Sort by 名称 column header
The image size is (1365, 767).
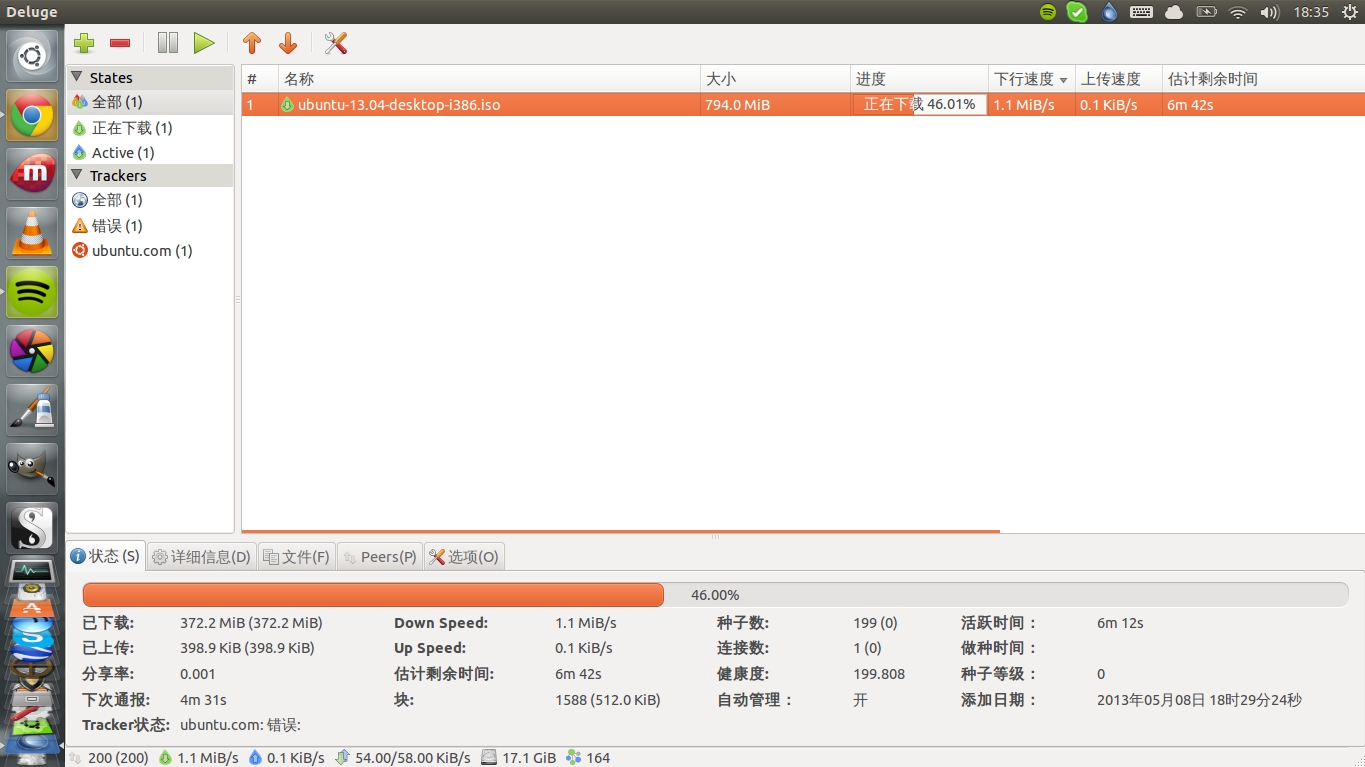tap(489, 79)
